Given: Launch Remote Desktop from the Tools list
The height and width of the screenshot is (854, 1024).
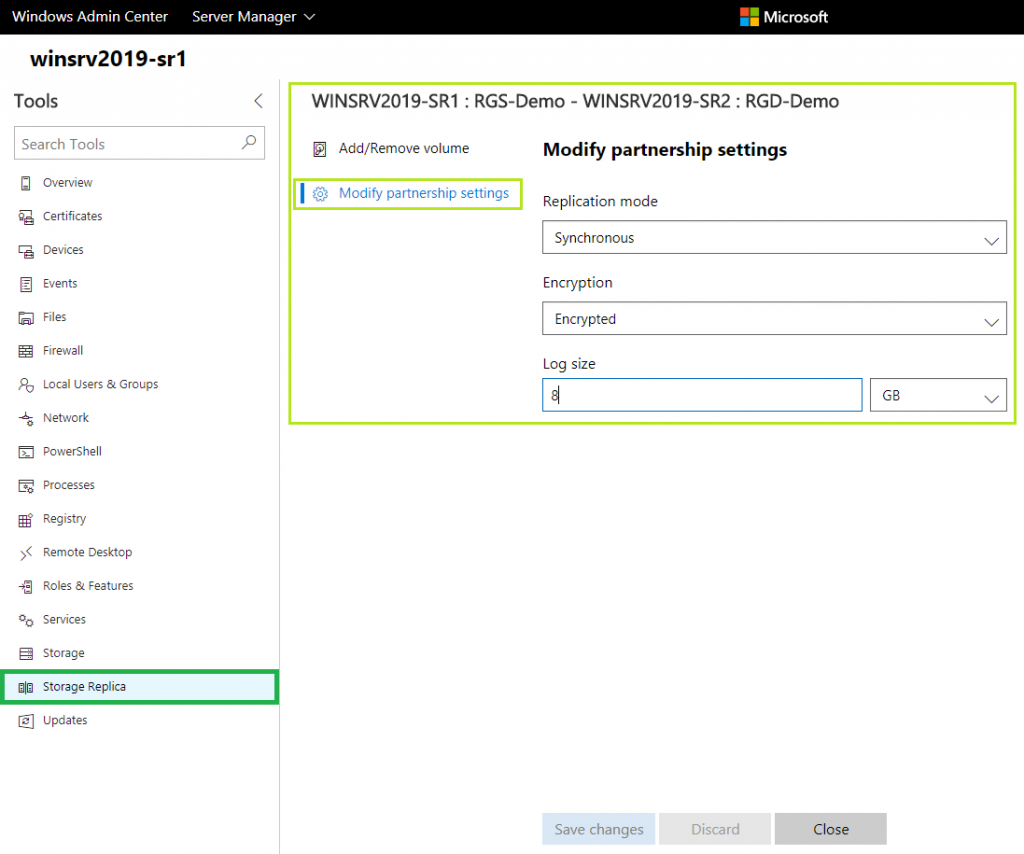Looking at the screenshot, I should [x=25, y=552].
